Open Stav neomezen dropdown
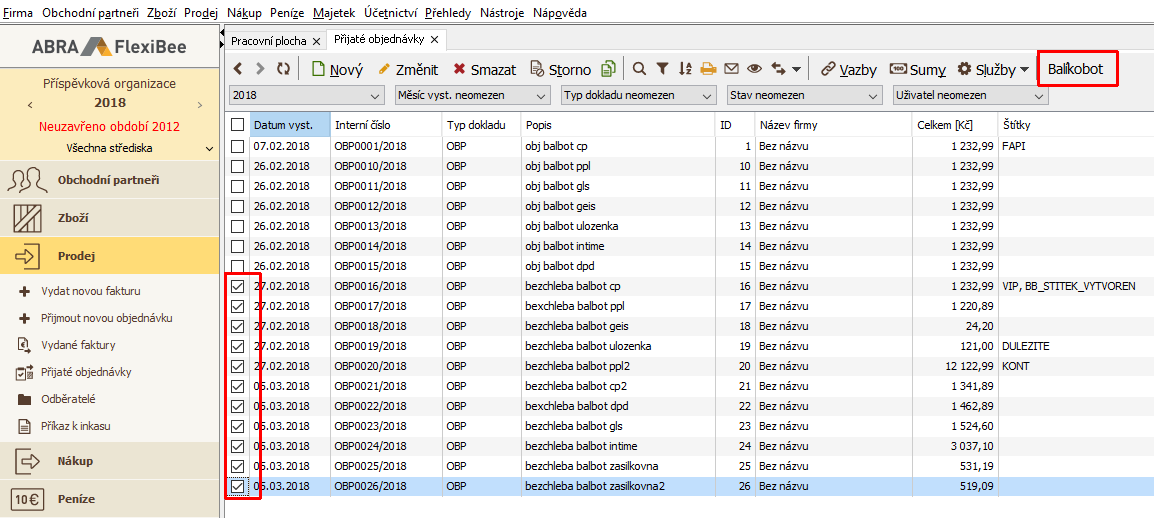This screenshot has width=1154, height=518. pyautogui.click(x=804, y=96)
